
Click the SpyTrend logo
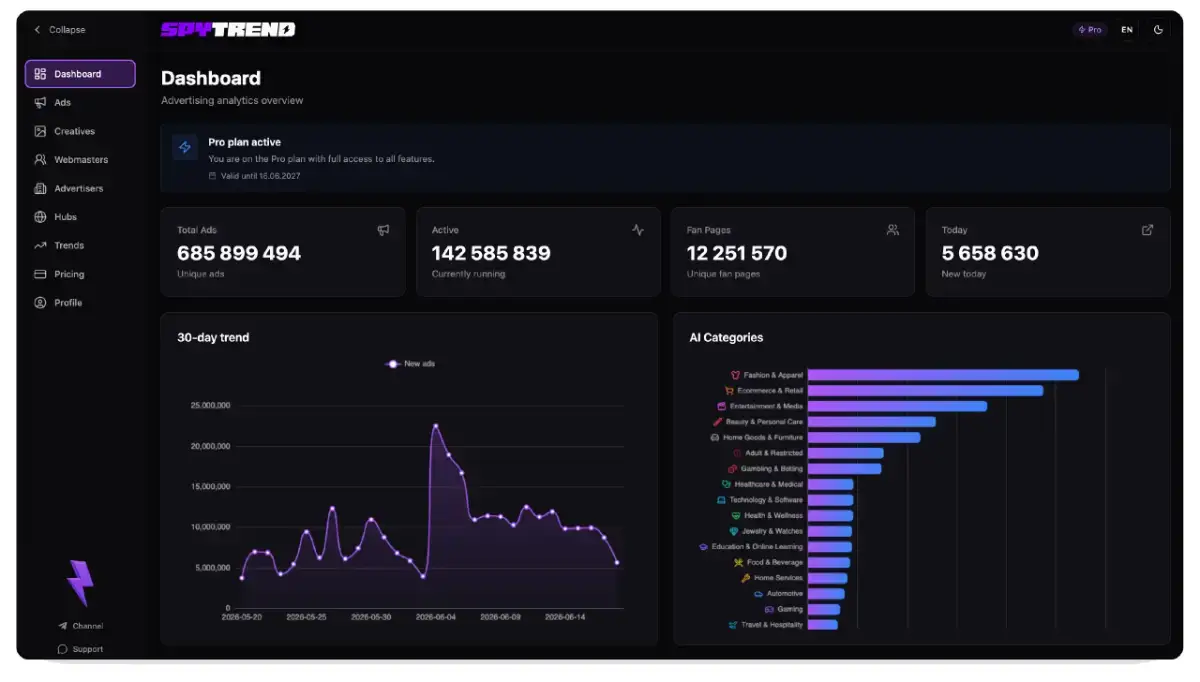pyautogui.click(x=228, y=30)
